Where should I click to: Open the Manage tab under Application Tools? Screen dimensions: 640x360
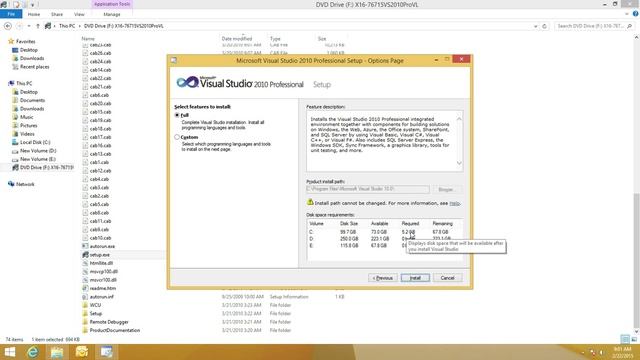tap(112, 14)
